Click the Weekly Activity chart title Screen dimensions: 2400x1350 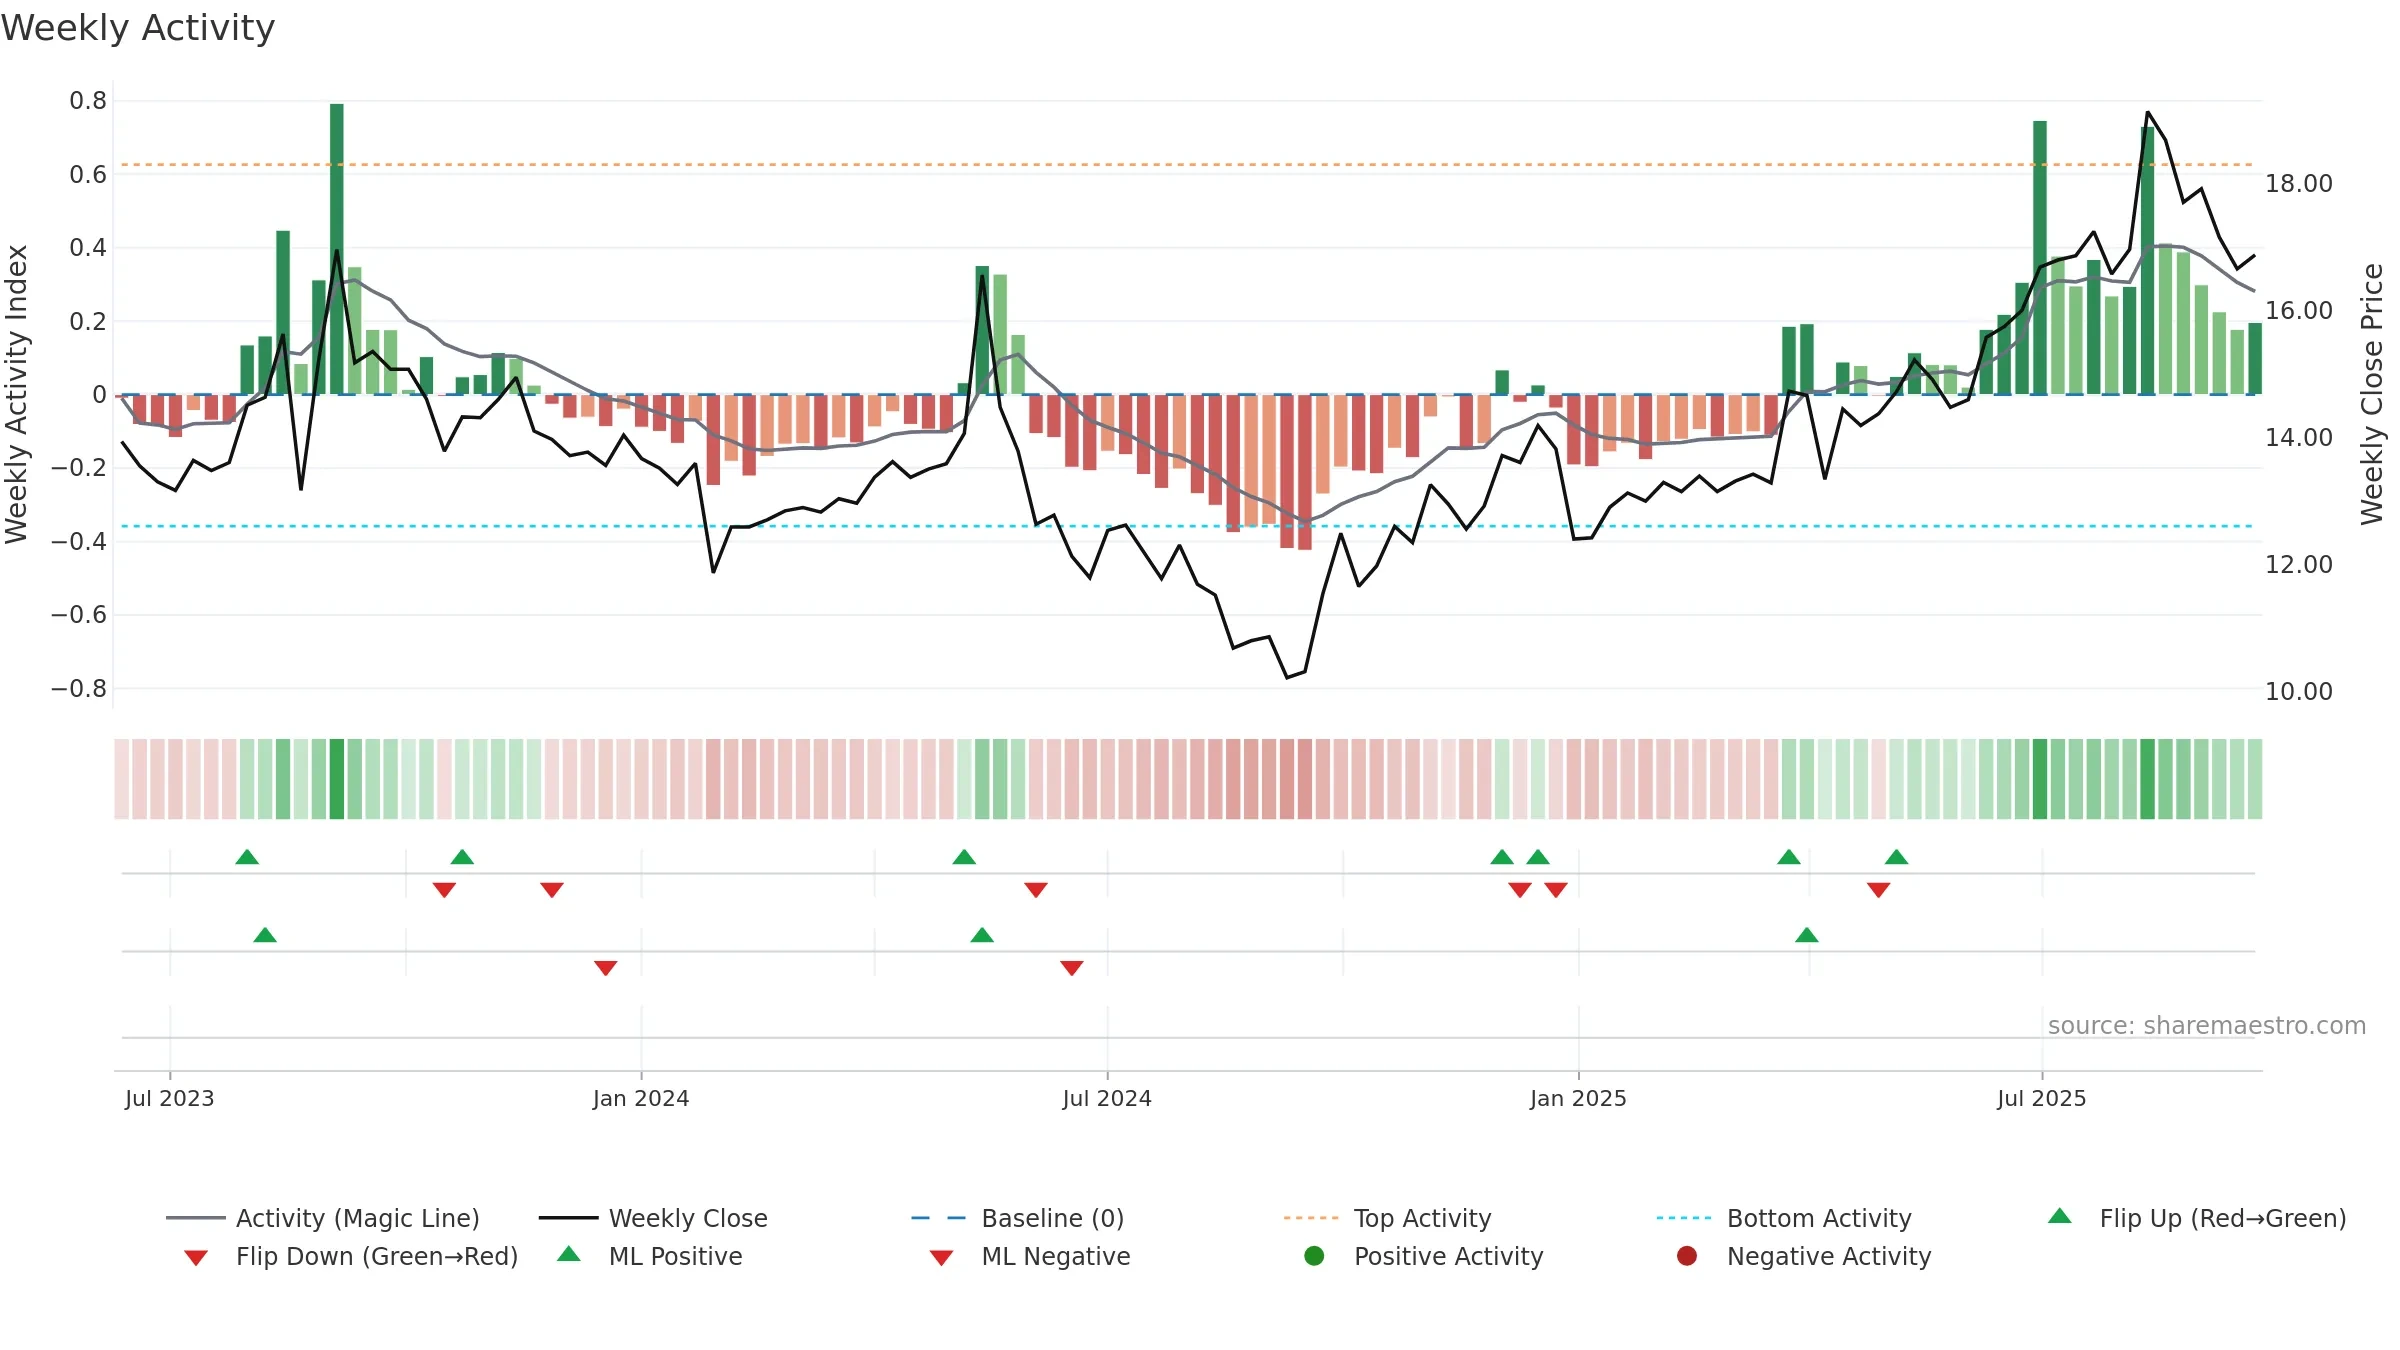point(138,28)
